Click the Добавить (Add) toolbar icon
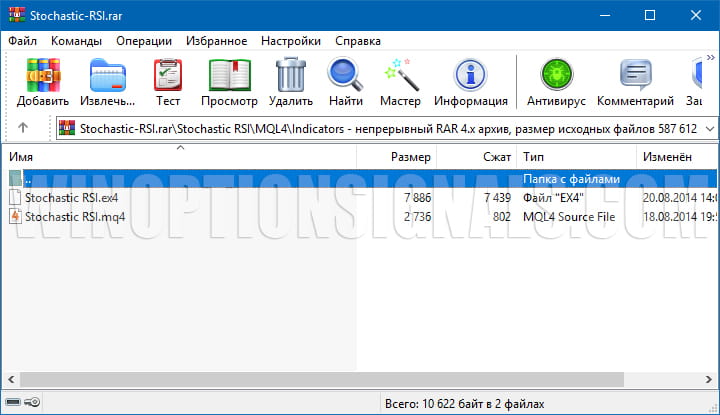This screenshot has width=720, height=415. pyautogui.click(x=43, y=82)
